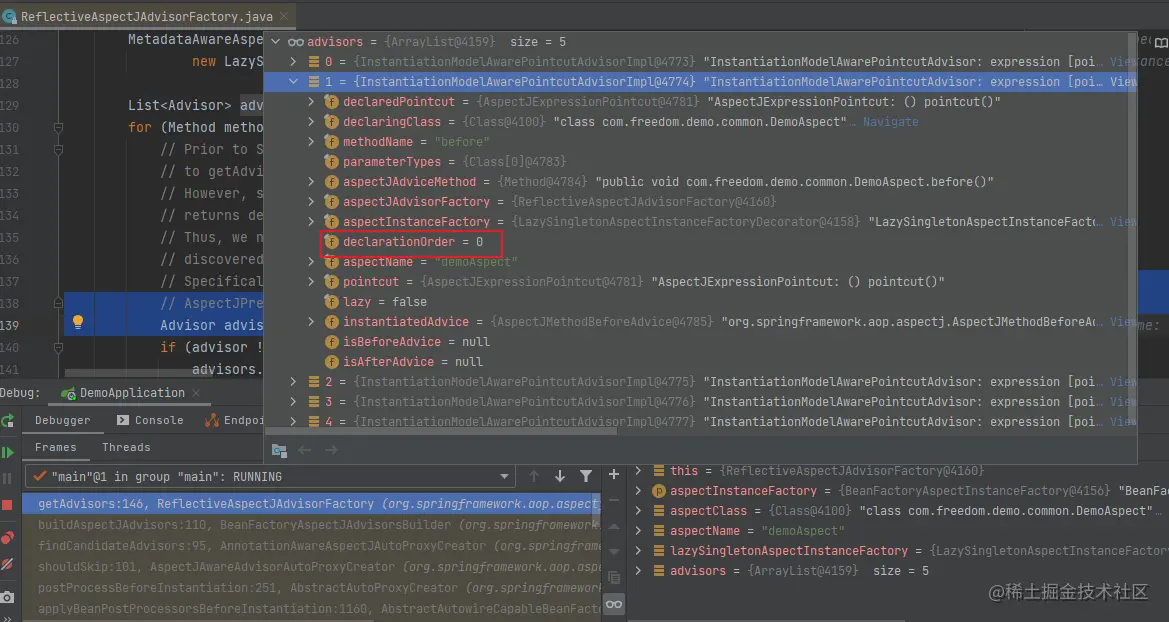Click the next frame down arrow
1169x622 pixels.
560,477
